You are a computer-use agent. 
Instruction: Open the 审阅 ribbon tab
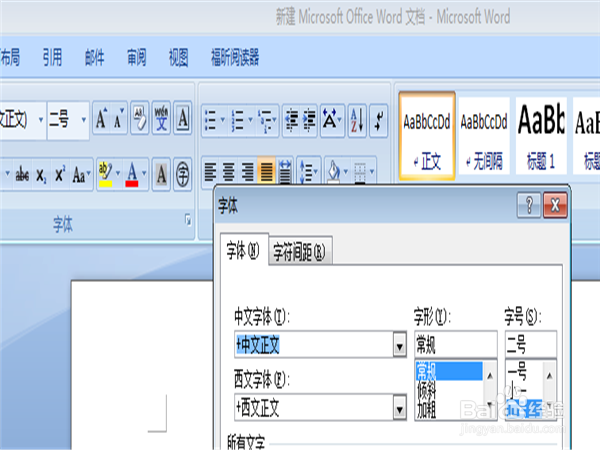click(x=137, y=57)
